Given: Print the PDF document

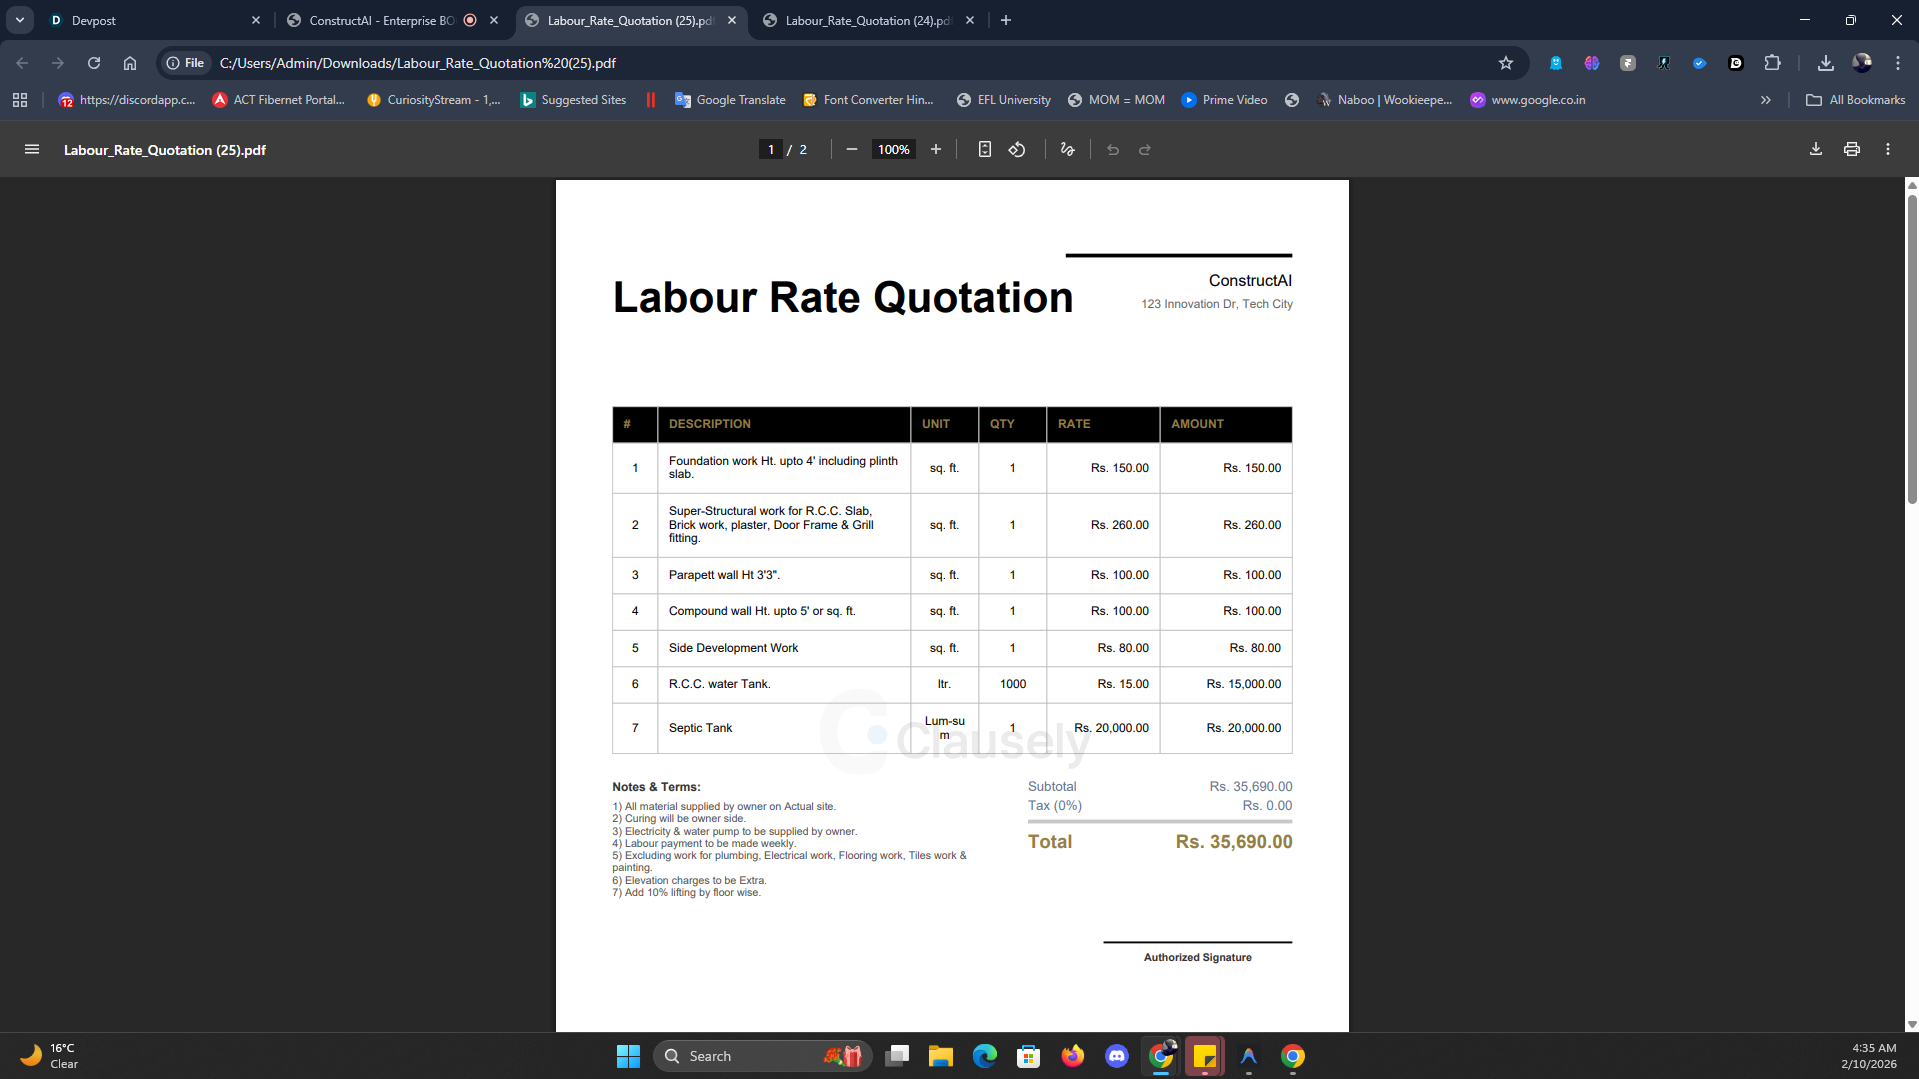Looking at the screenshot, I should point(1852,150).
